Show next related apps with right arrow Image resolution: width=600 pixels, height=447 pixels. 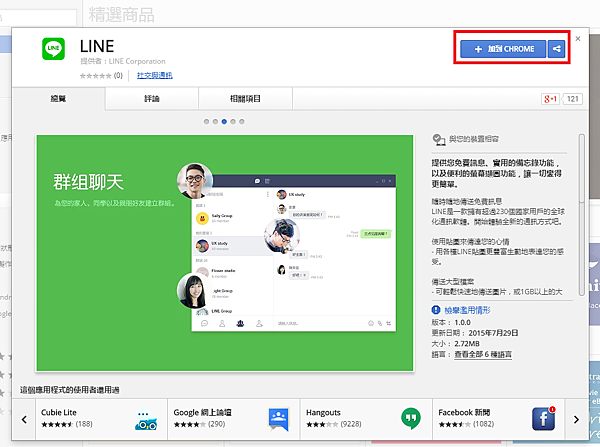[x=576, y=419]
